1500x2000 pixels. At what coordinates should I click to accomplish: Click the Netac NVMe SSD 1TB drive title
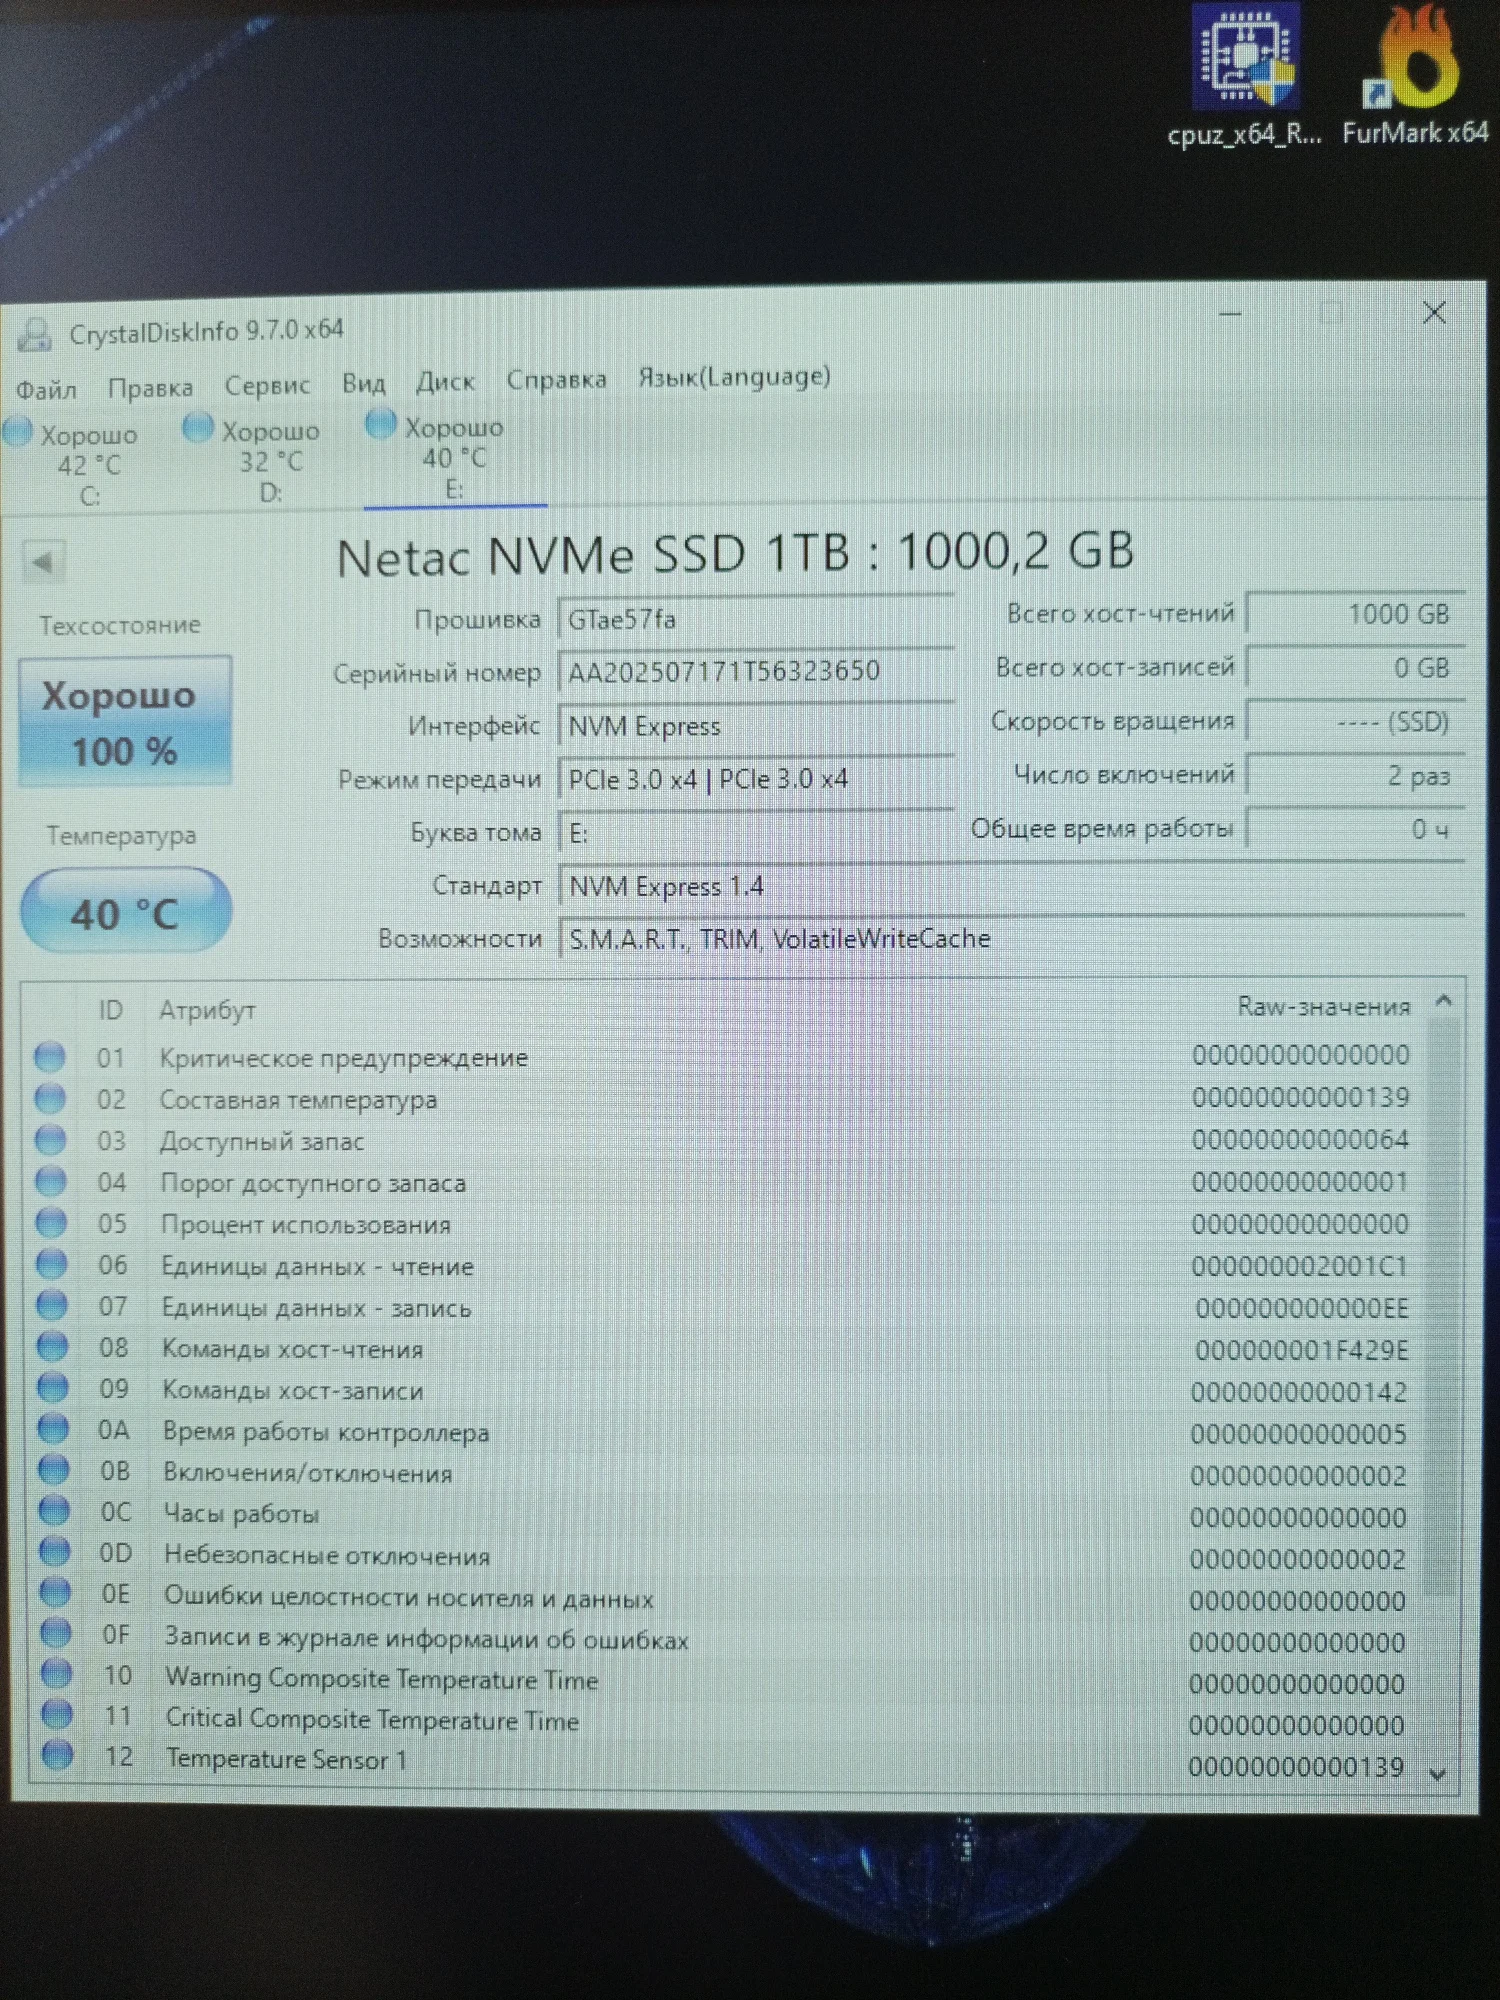coord(735,554)
